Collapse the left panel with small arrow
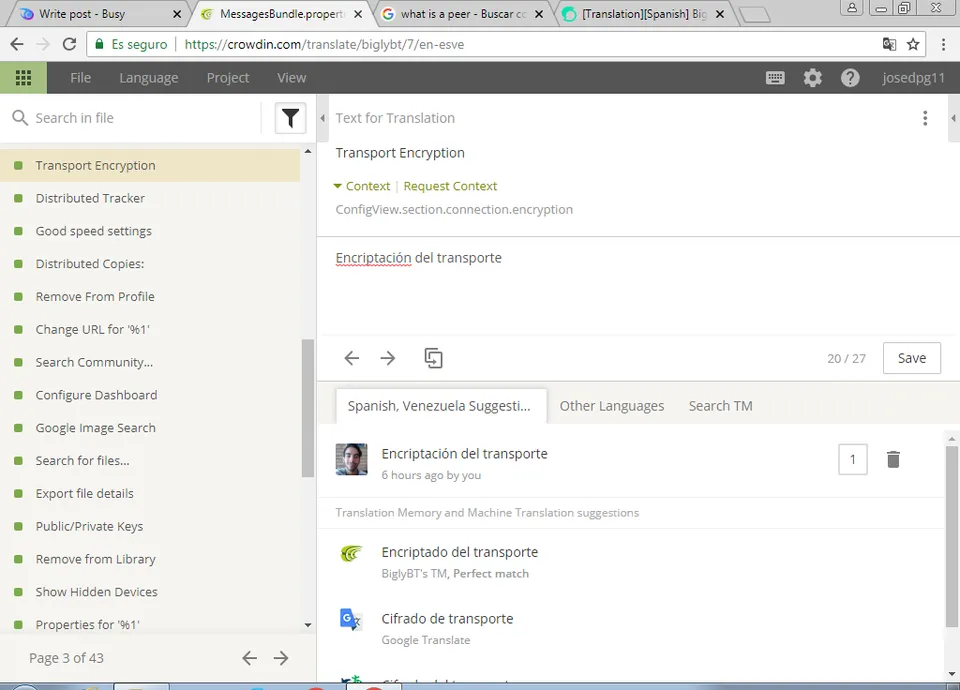Screen dimensions: 960x690 click(323, 118)
